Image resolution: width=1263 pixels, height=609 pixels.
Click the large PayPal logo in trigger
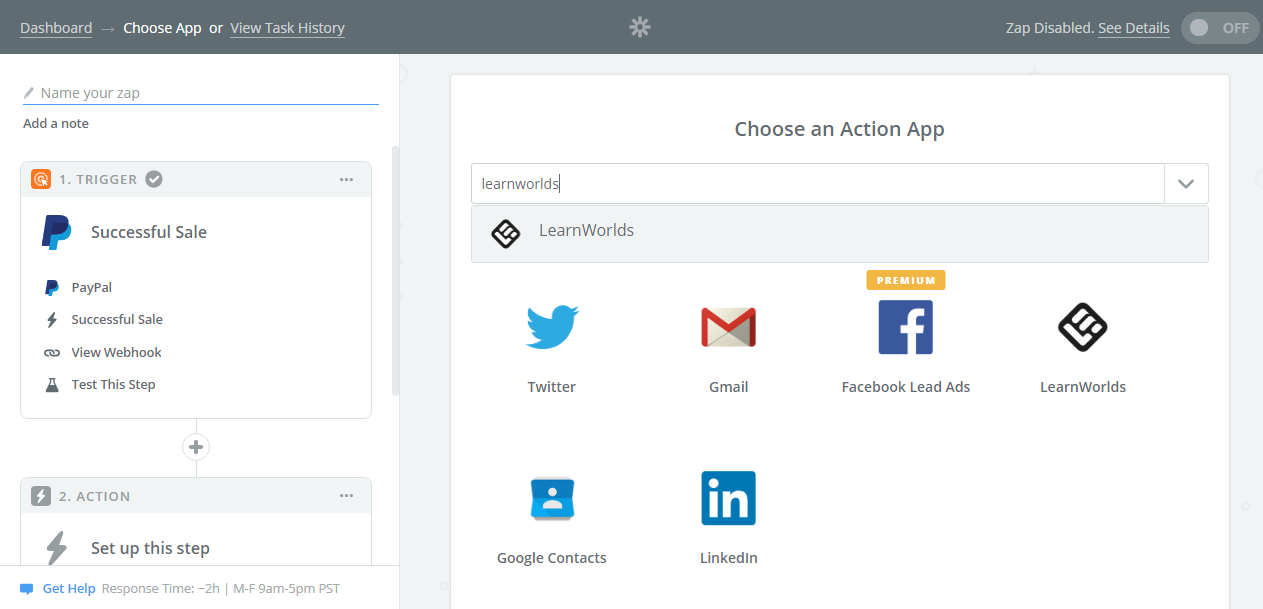[56, 232]
